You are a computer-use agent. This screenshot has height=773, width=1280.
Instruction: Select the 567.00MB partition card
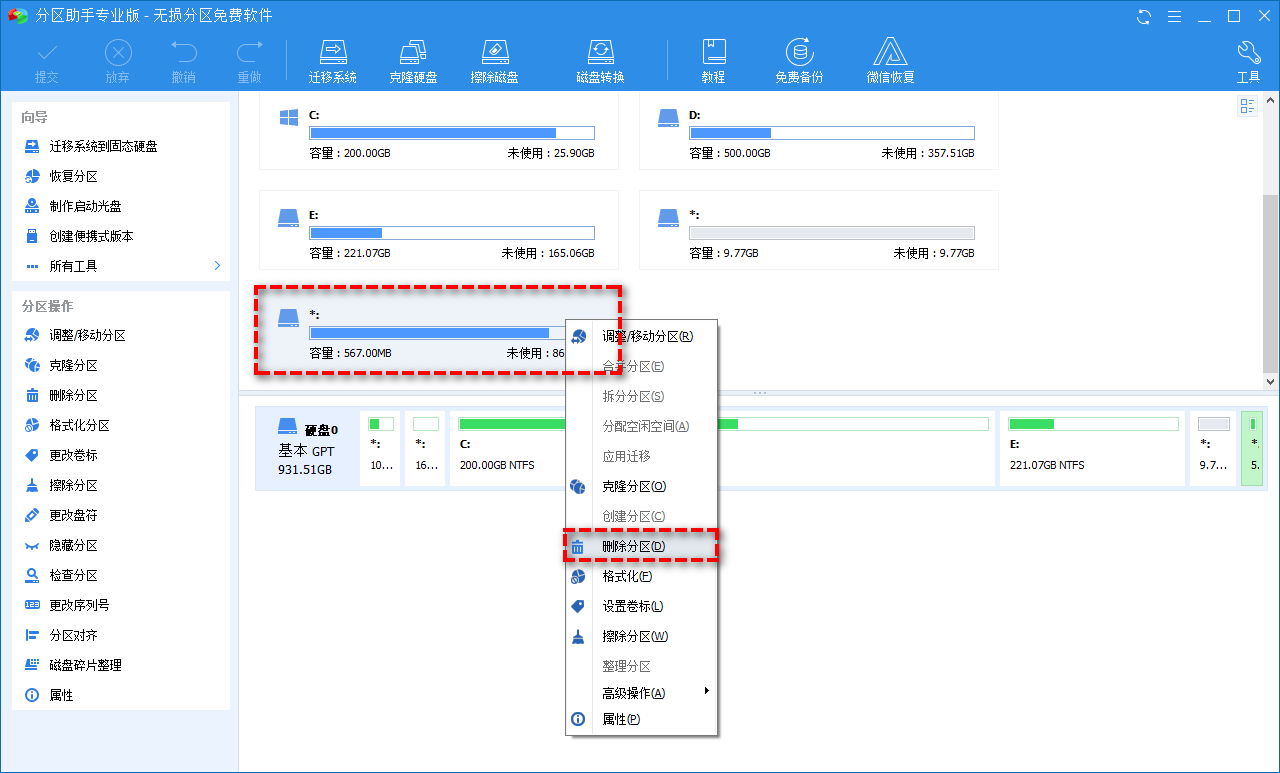(439, 330)
